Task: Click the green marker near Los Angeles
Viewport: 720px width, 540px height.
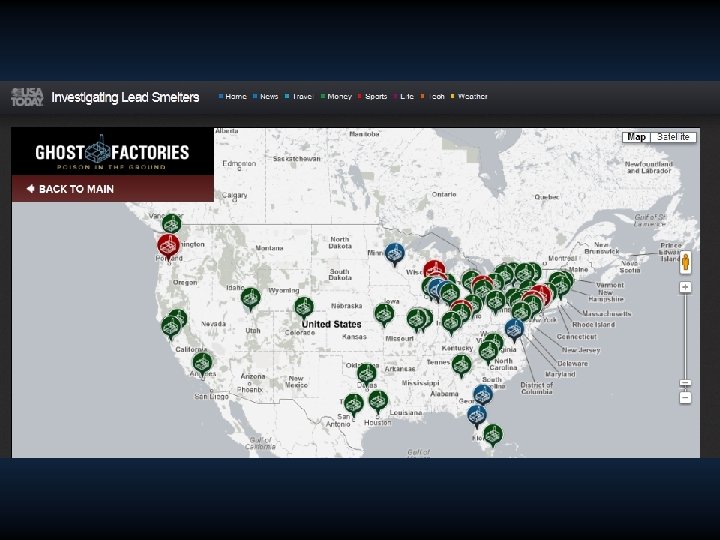Action: point(202,363)
